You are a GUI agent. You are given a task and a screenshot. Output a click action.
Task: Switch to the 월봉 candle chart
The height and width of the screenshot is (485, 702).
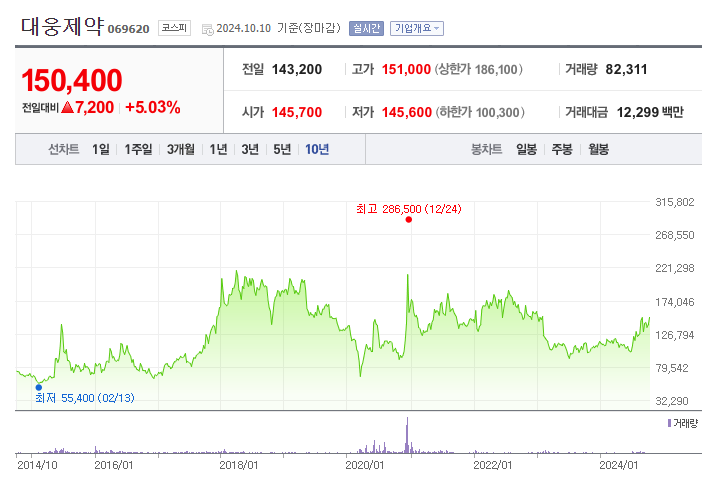point(599,149)
